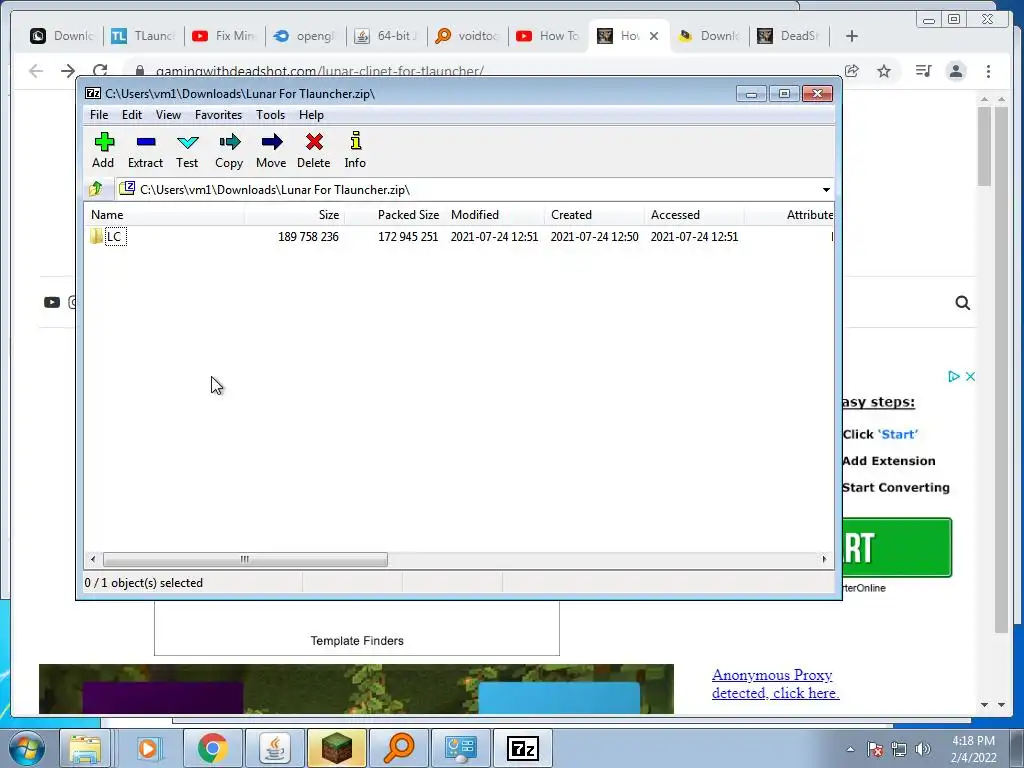Open the Java taskbar icon
Viewport: 1024px width, 768px height.
tap(275, 748)
